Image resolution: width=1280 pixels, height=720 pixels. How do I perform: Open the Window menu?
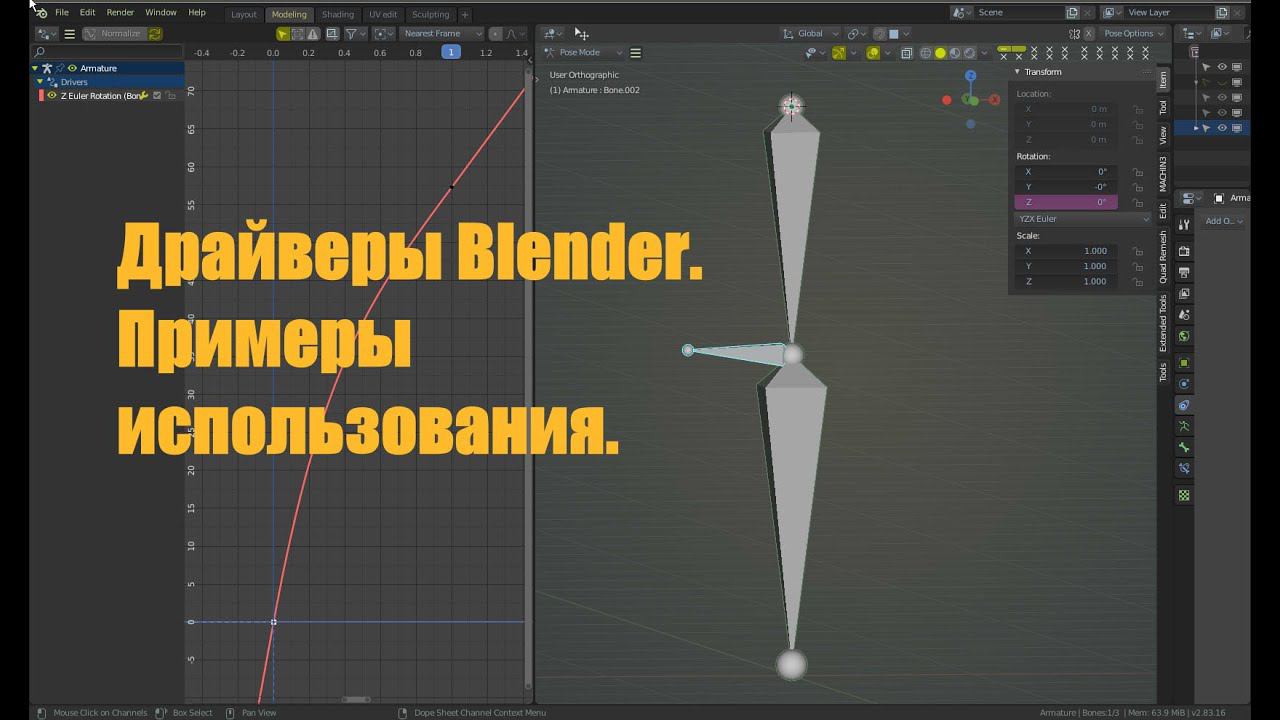(161, 12)
